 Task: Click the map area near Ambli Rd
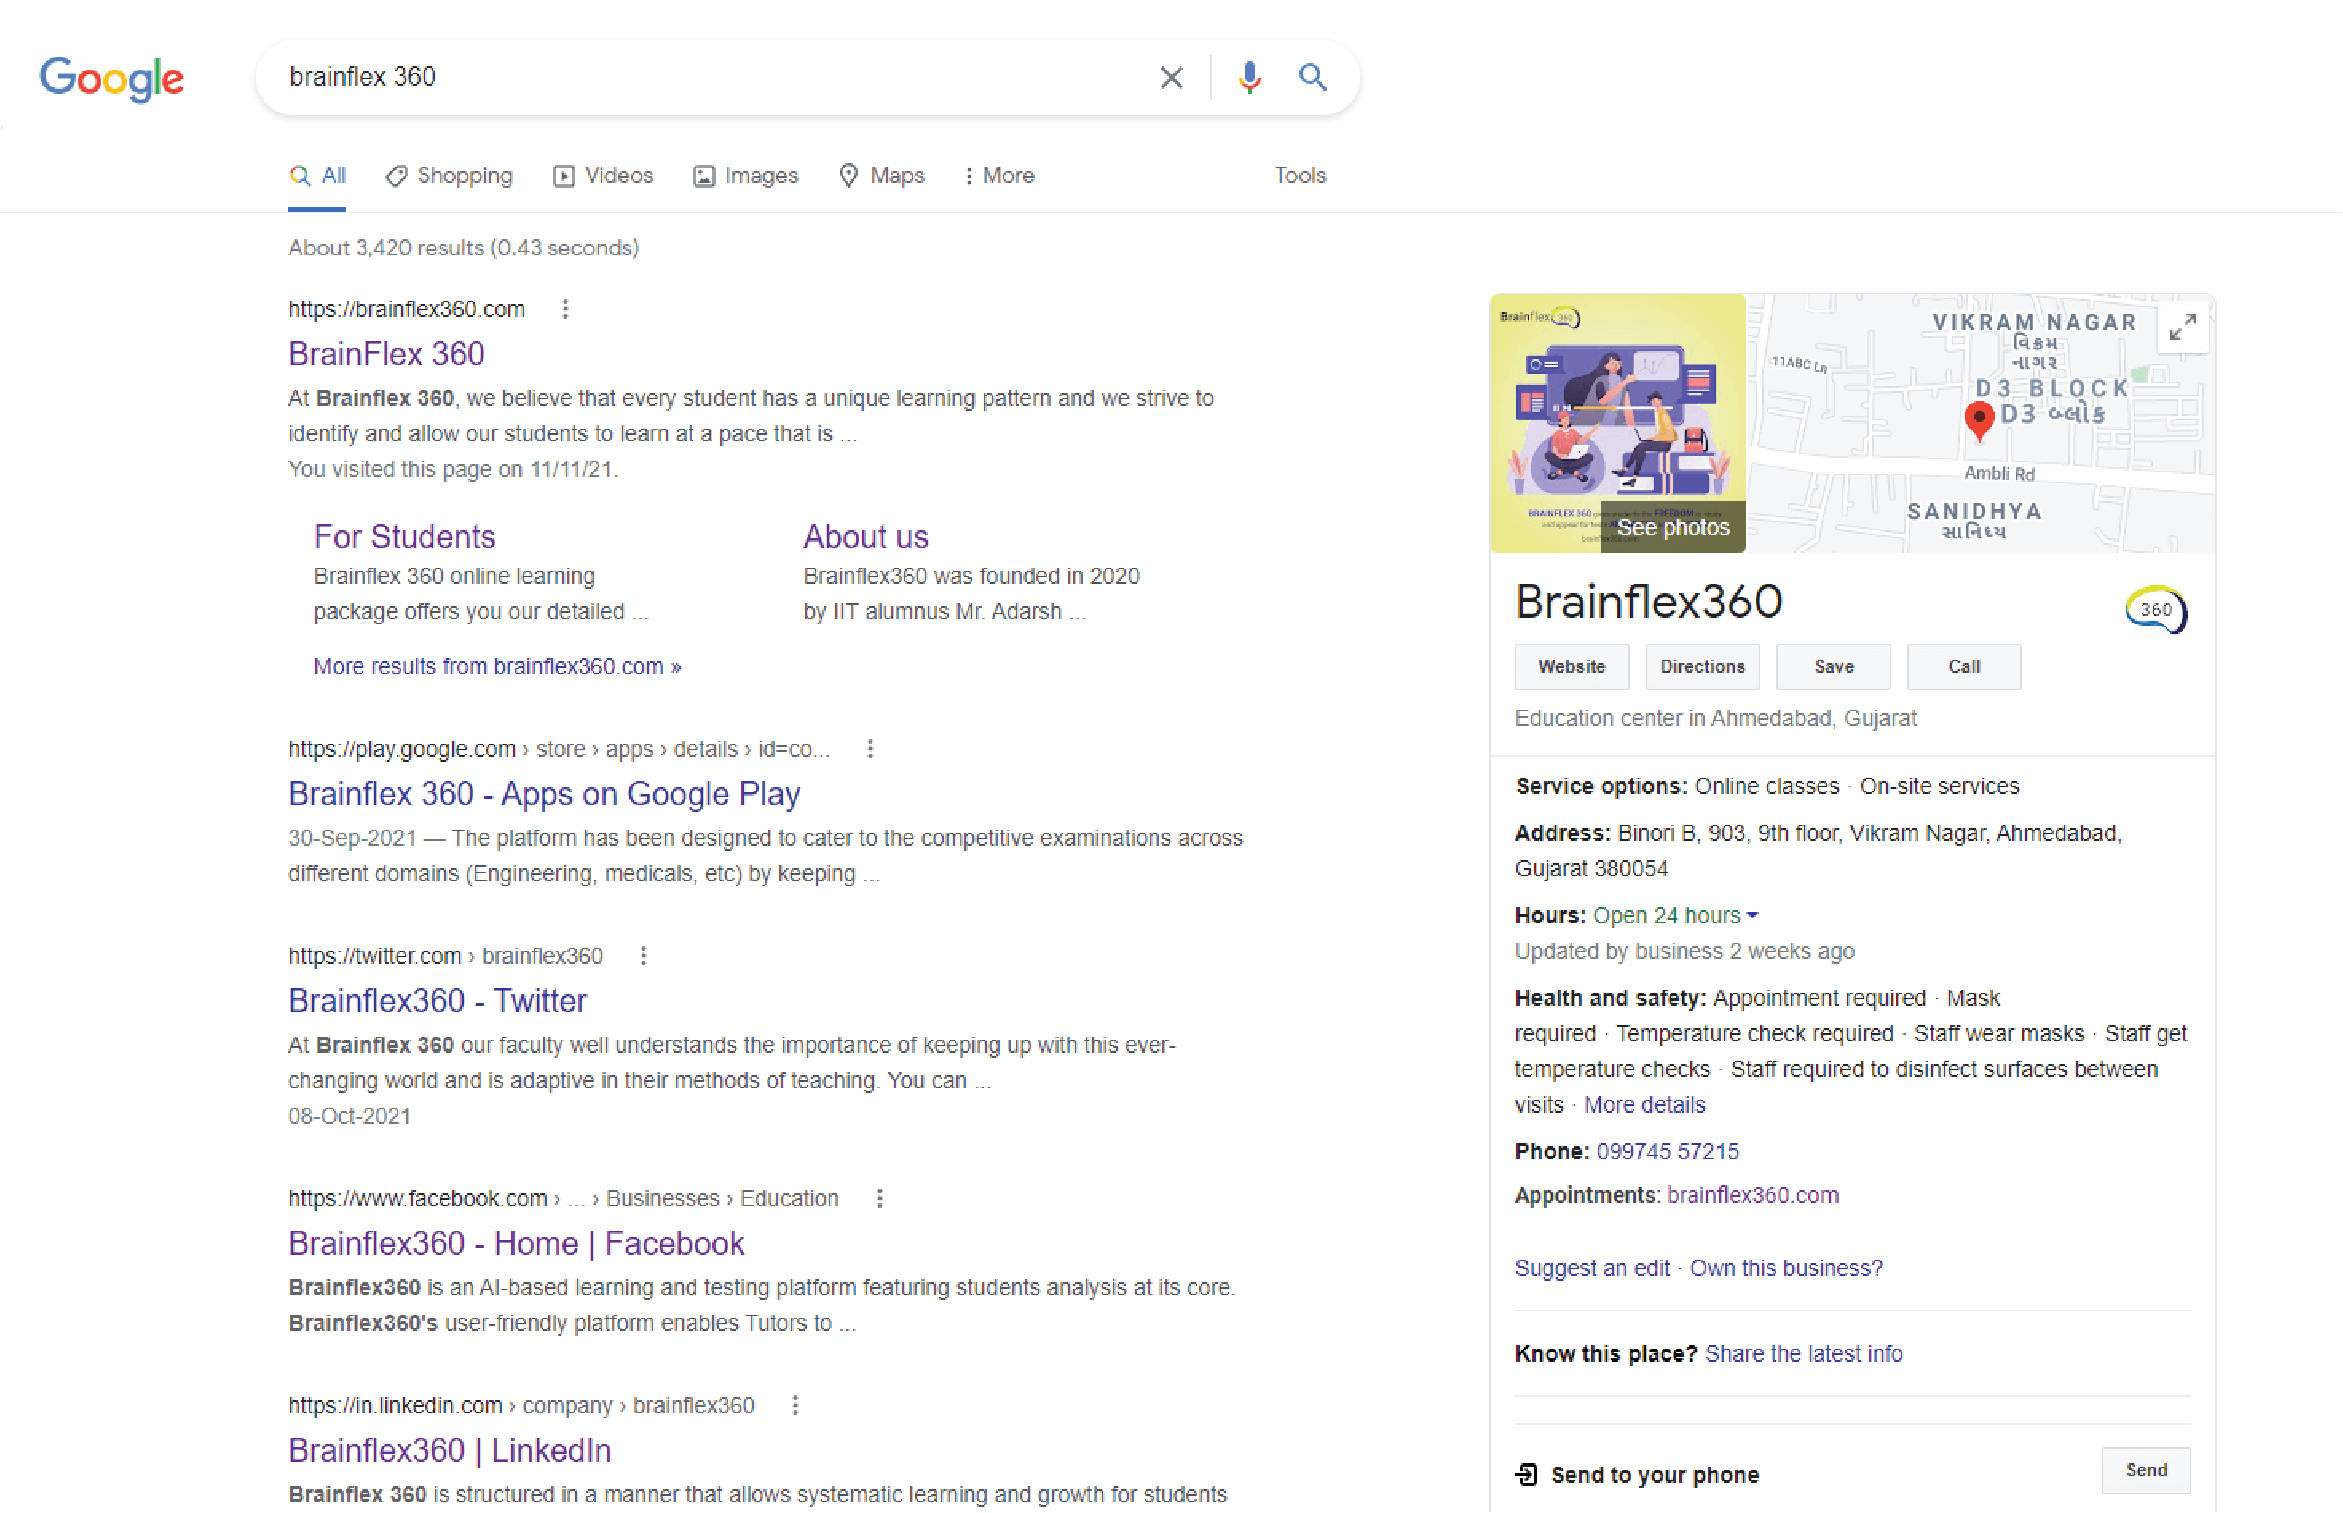[x=1999, y=474]
